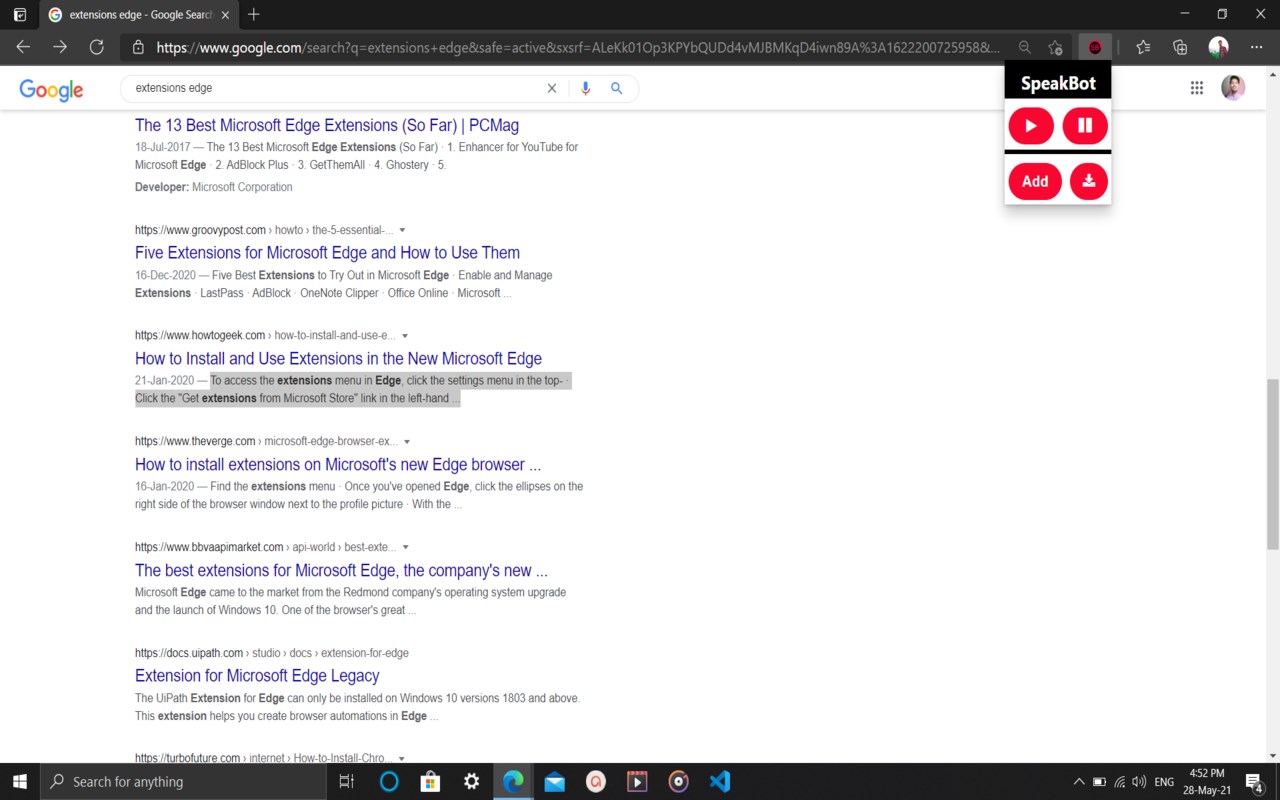
Task: Expand groovypost result options arrow
Action: coord(402,230)
